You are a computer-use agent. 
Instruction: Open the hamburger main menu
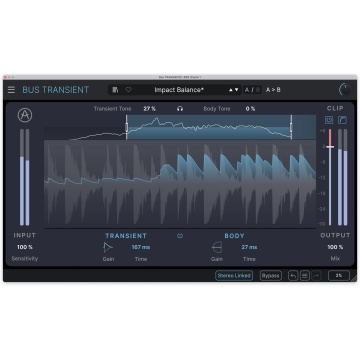pos(11,90)
